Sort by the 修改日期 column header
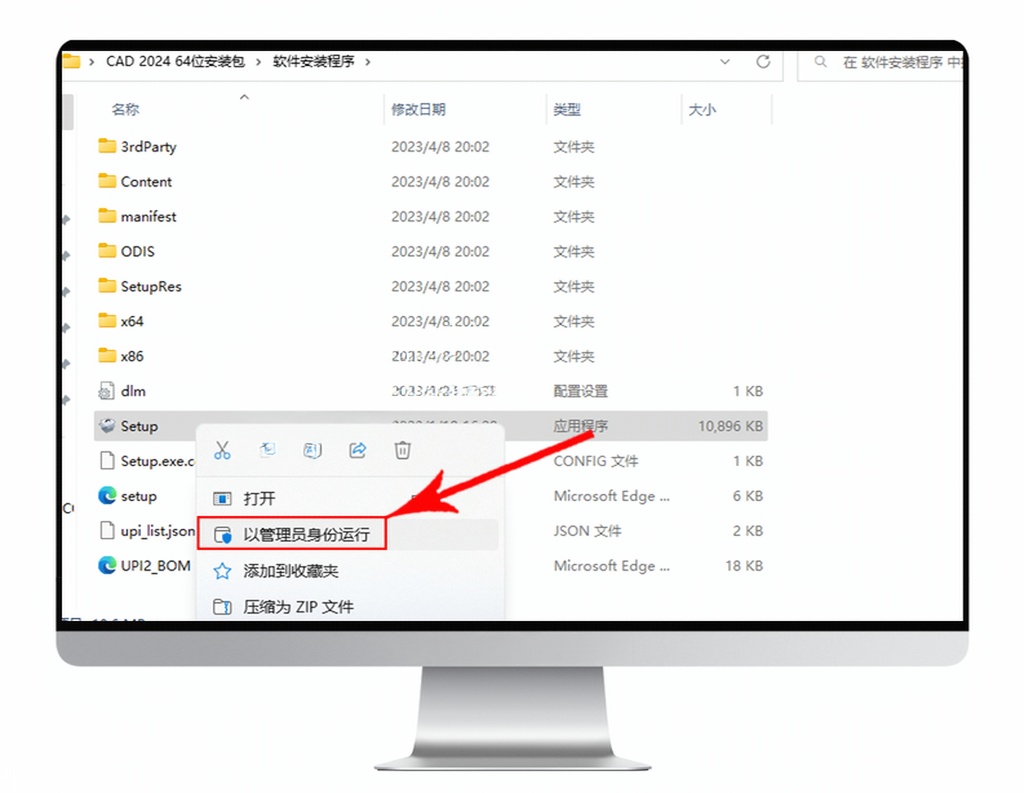 click(x=419, y=109)
